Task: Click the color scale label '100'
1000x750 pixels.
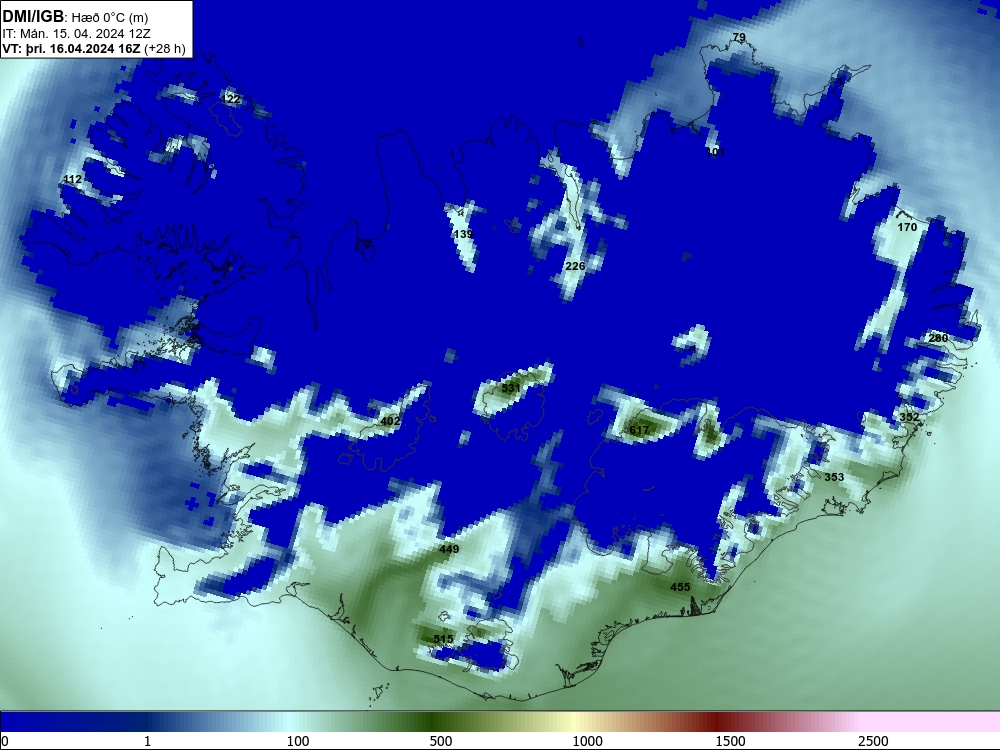Action: point(298,741)
